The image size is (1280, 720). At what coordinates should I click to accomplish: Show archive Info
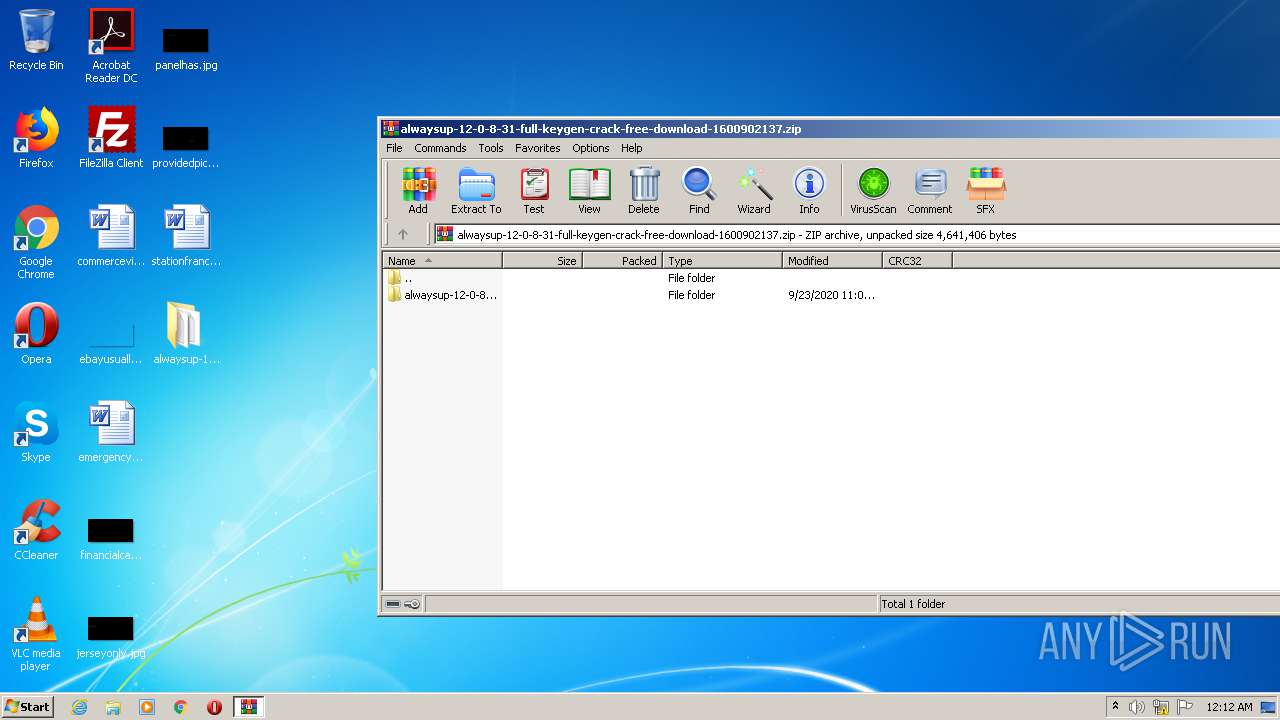click(x=809, y=191)
